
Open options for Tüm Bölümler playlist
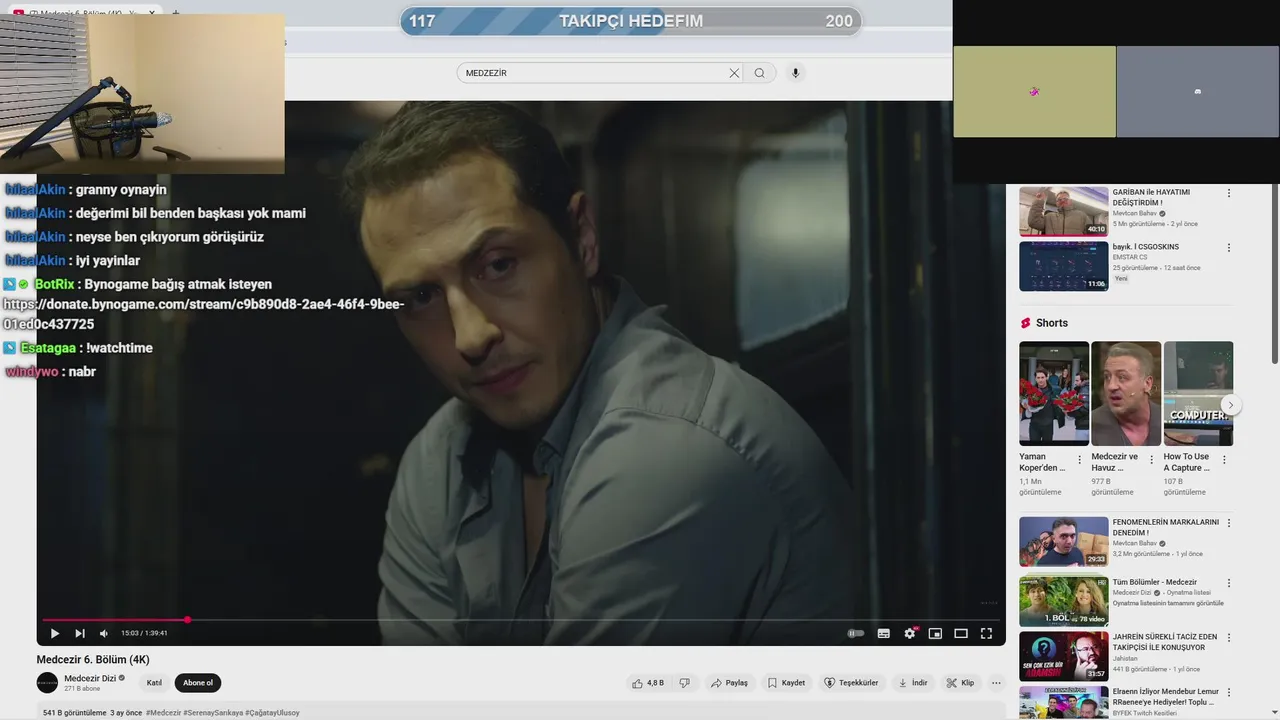[x=1229, y=583]
